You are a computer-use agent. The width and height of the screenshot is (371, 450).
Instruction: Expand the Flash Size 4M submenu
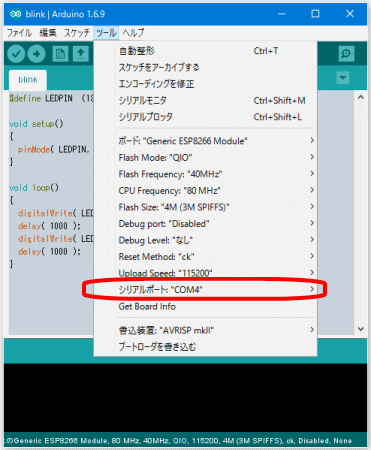pyautogui.click(x=205, y=207)
